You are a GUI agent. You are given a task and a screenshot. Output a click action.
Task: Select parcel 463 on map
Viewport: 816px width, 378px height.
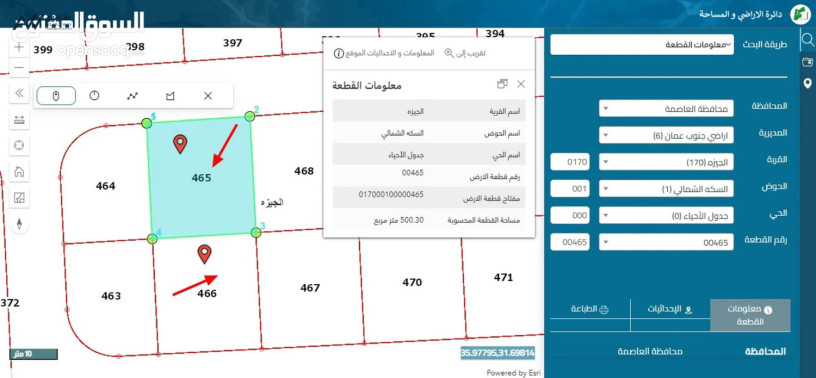point(111,296)
